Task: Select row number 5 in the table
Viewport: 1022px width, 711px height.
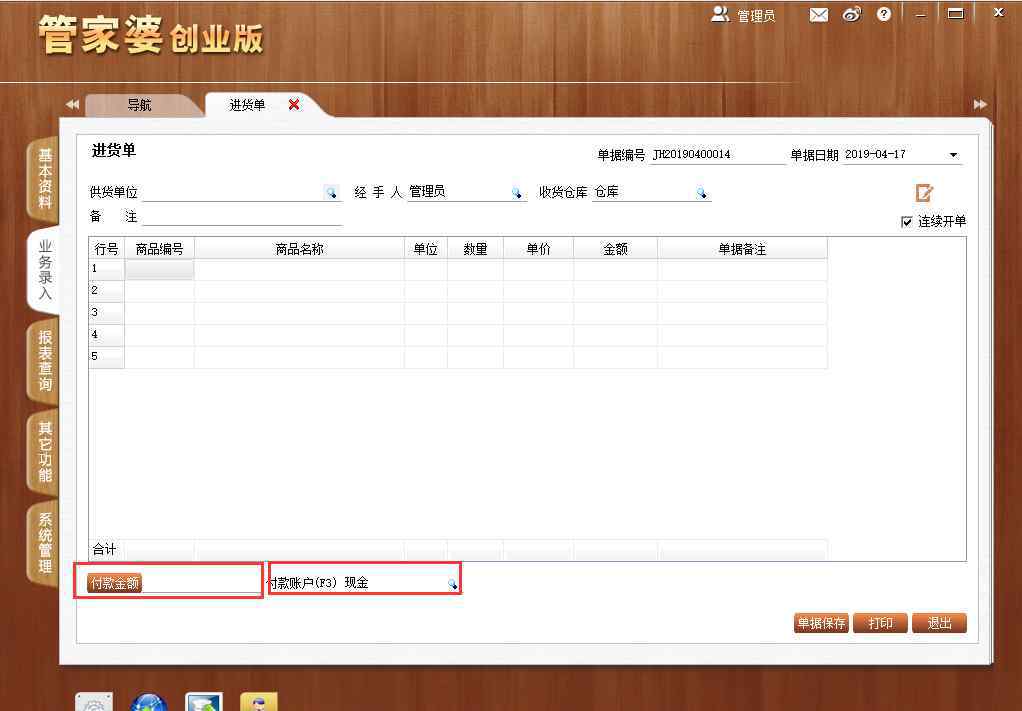Action: (106, 358)
